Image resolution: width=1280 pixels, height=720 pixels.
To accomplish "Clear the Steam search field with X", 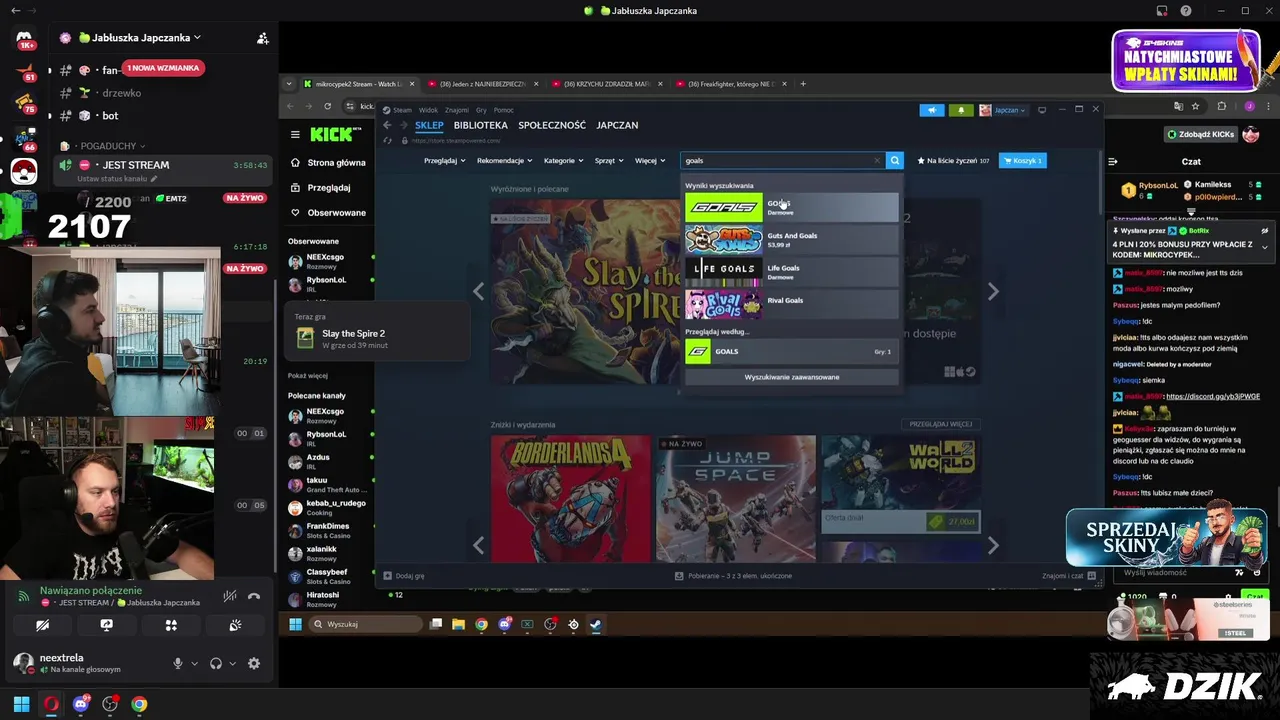I will [877, 160].
